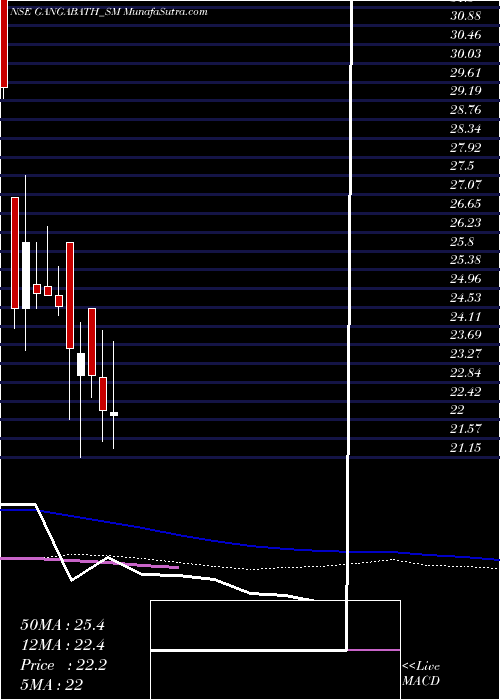Select the 30.88 price axis label

(466, 16)
